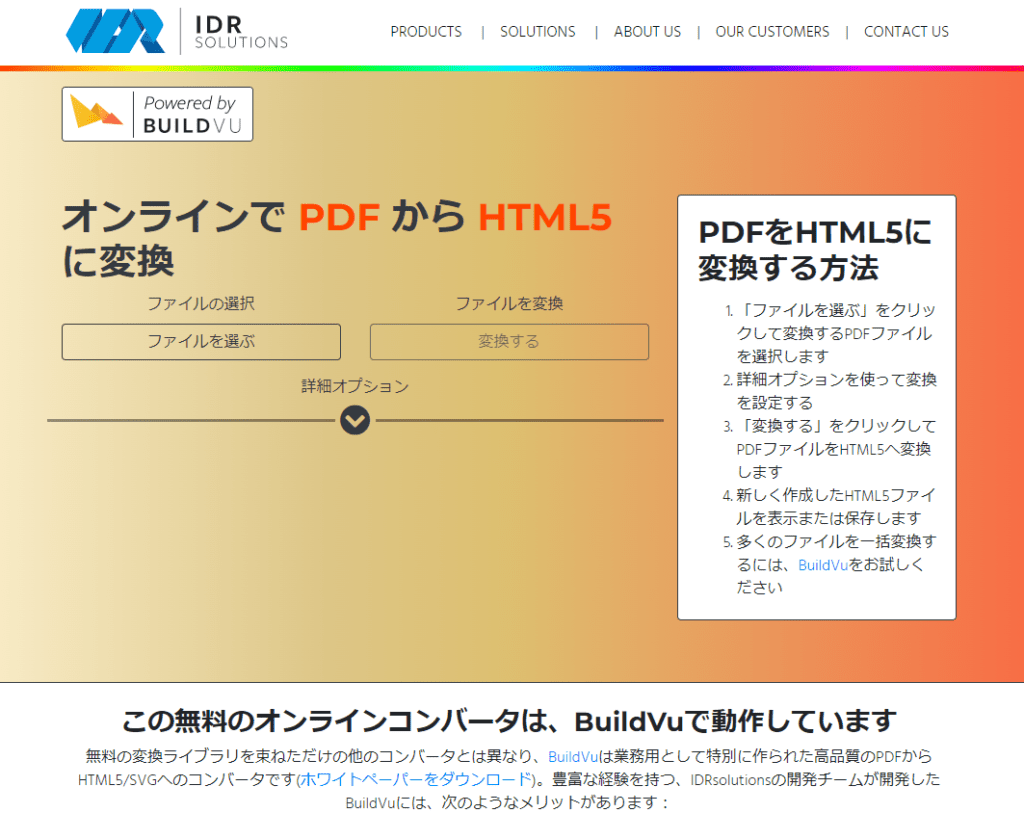Click step 1 「ファイルを選ぶ」をクリック text
Screen dimensions: 1024x839
coord(836,333)
